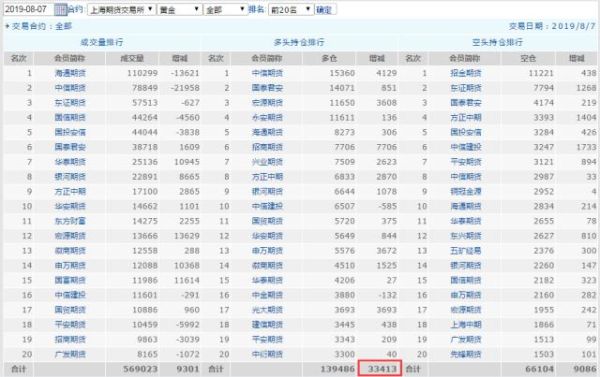Open the 黄金 commodity dropdown
Viewport: 600px width, 377px height.
click(x=179, y=10)
